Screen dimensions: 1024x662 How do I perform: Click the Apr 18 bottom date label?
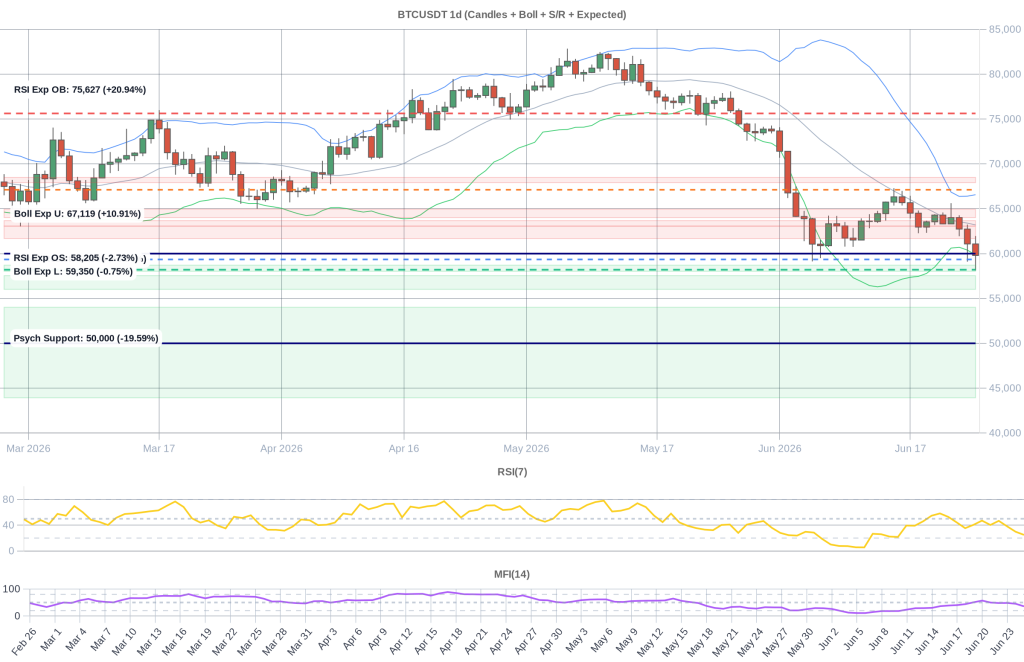tap(451, 642)
